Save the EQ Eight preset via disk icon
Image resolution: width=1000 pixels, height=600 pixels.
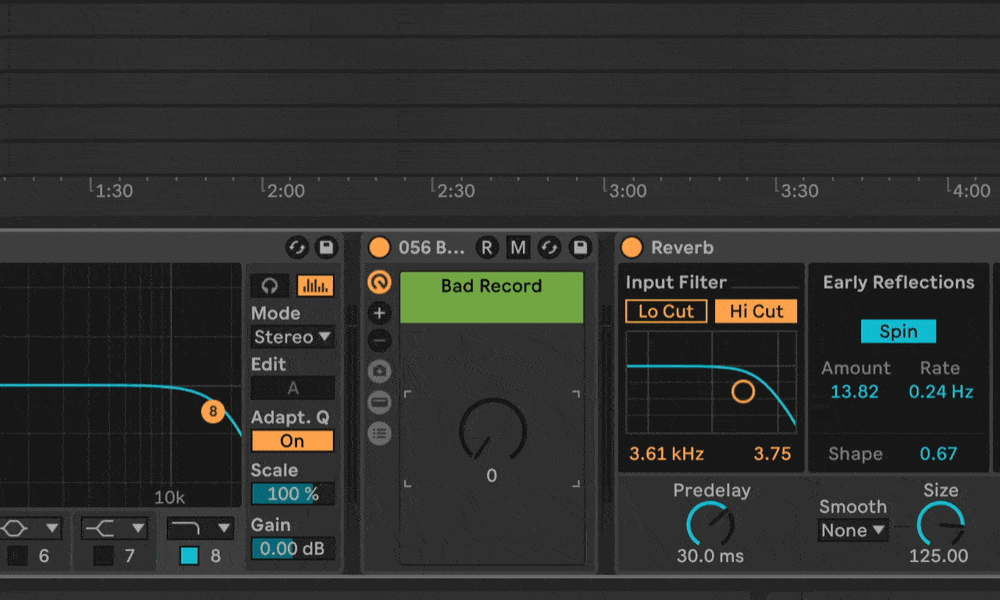(x=326, y=247)
